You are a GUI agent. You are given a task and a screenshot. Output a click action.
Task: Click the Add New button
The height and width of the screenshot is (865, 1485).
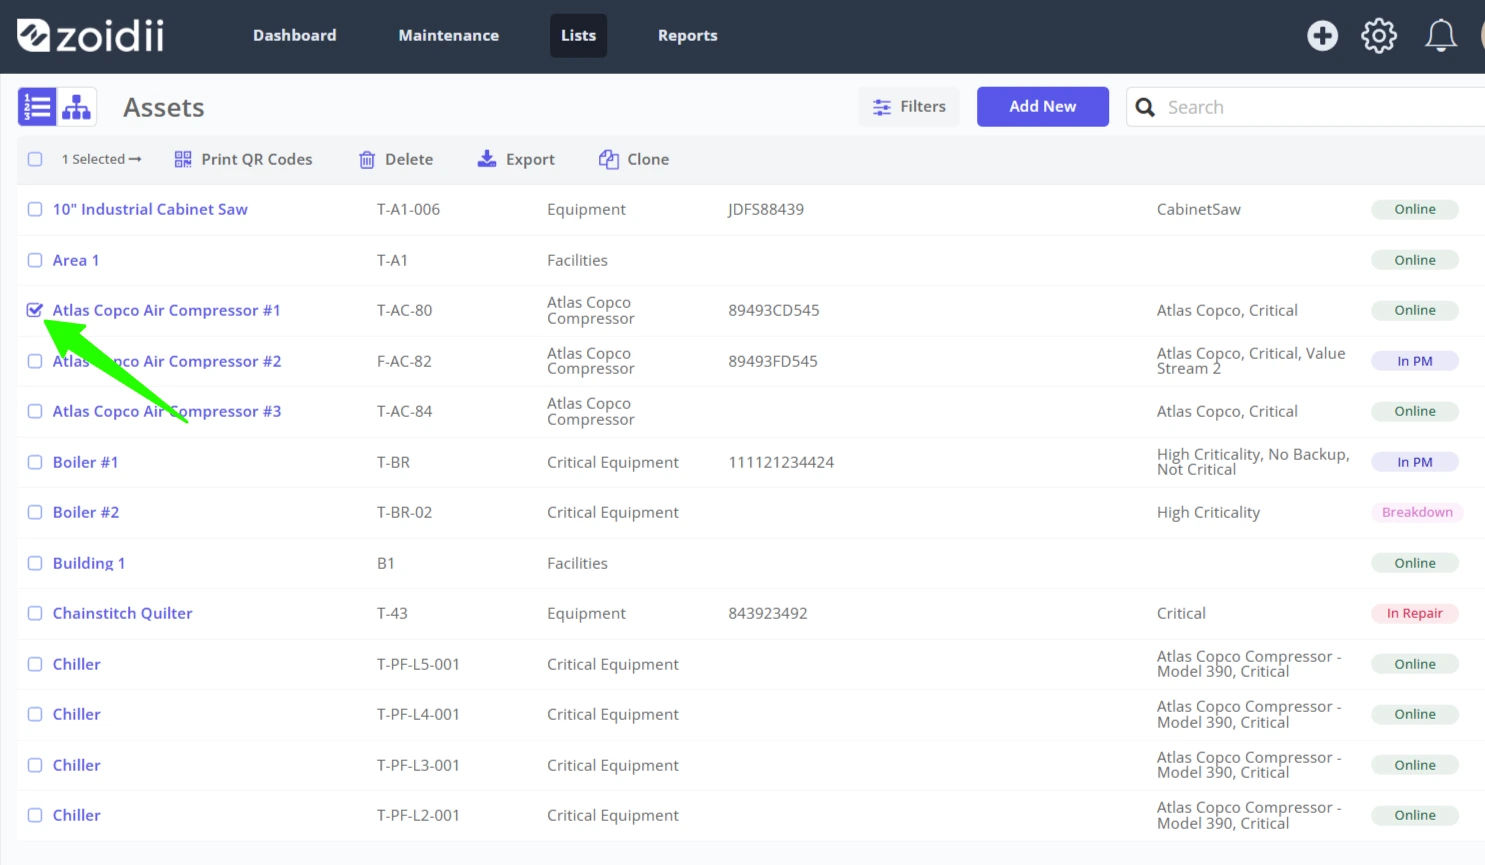1043,106
